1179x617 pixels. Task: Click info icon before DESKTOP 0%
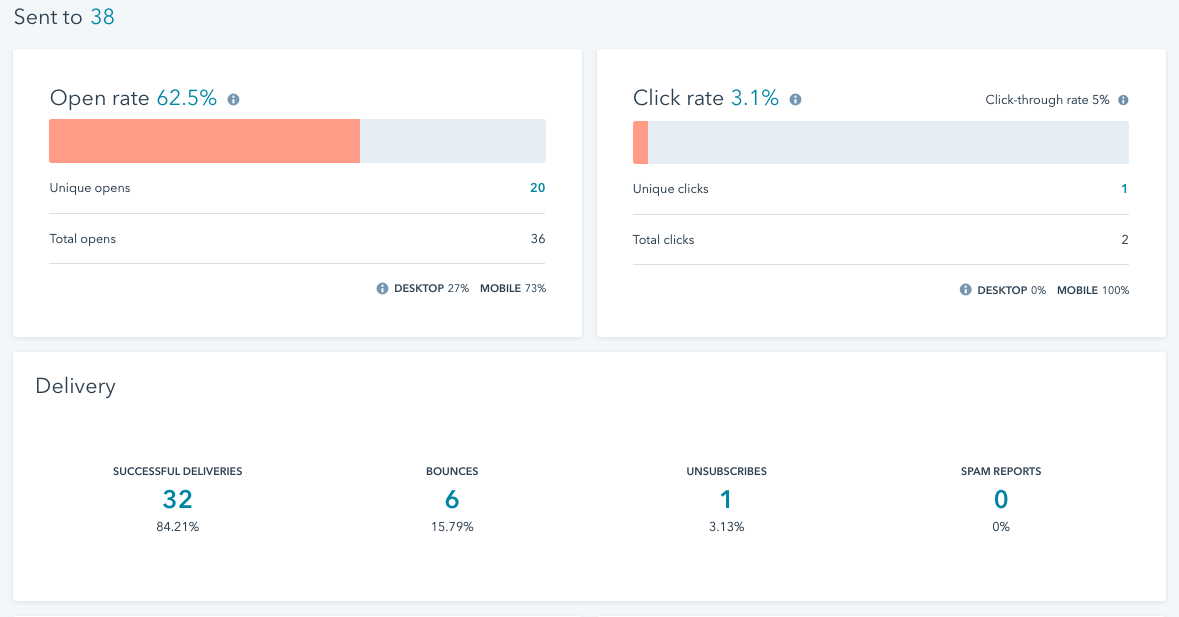965,290
